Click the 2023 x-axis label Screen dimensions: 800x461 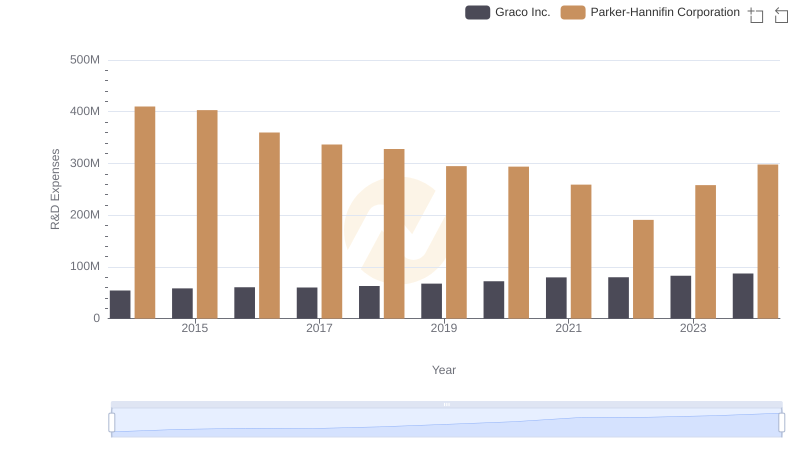tap(693, 328)
